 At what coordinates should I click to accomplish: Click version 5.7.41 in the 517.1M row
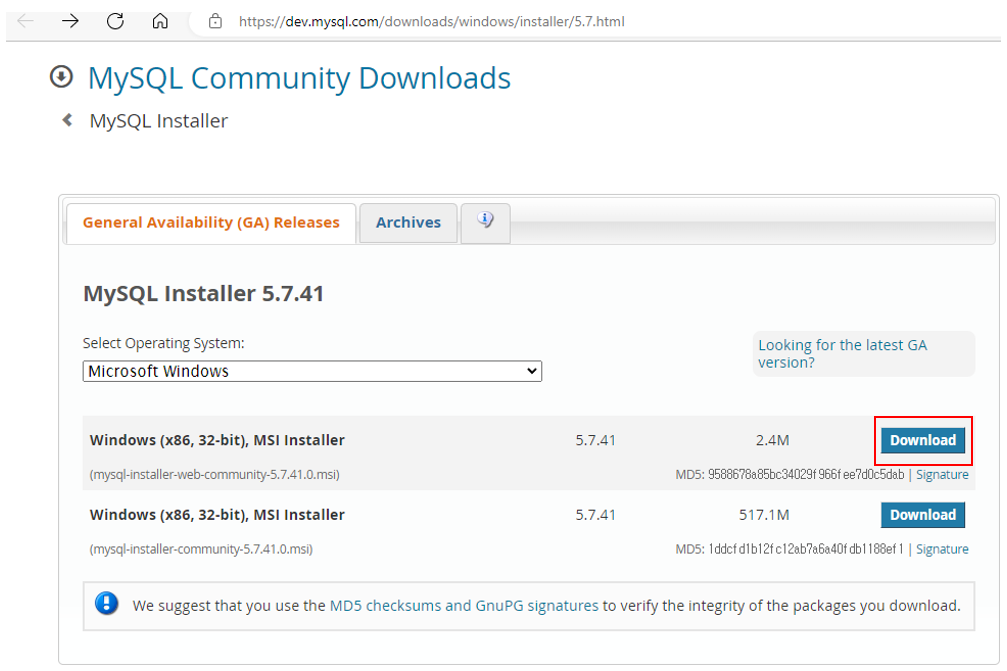pos(595,515)
